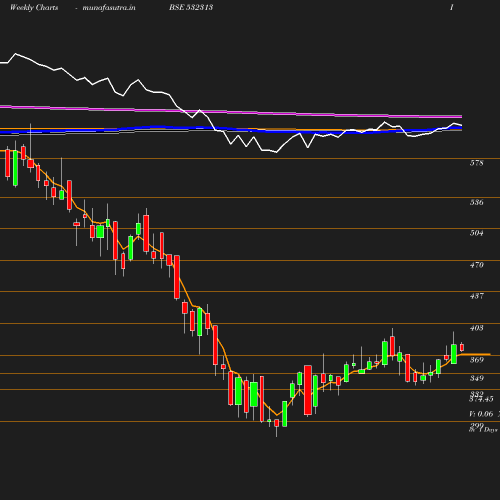Screen dimensions: 500x500
Task: Click the 437 price axis label
Action: 476,296
